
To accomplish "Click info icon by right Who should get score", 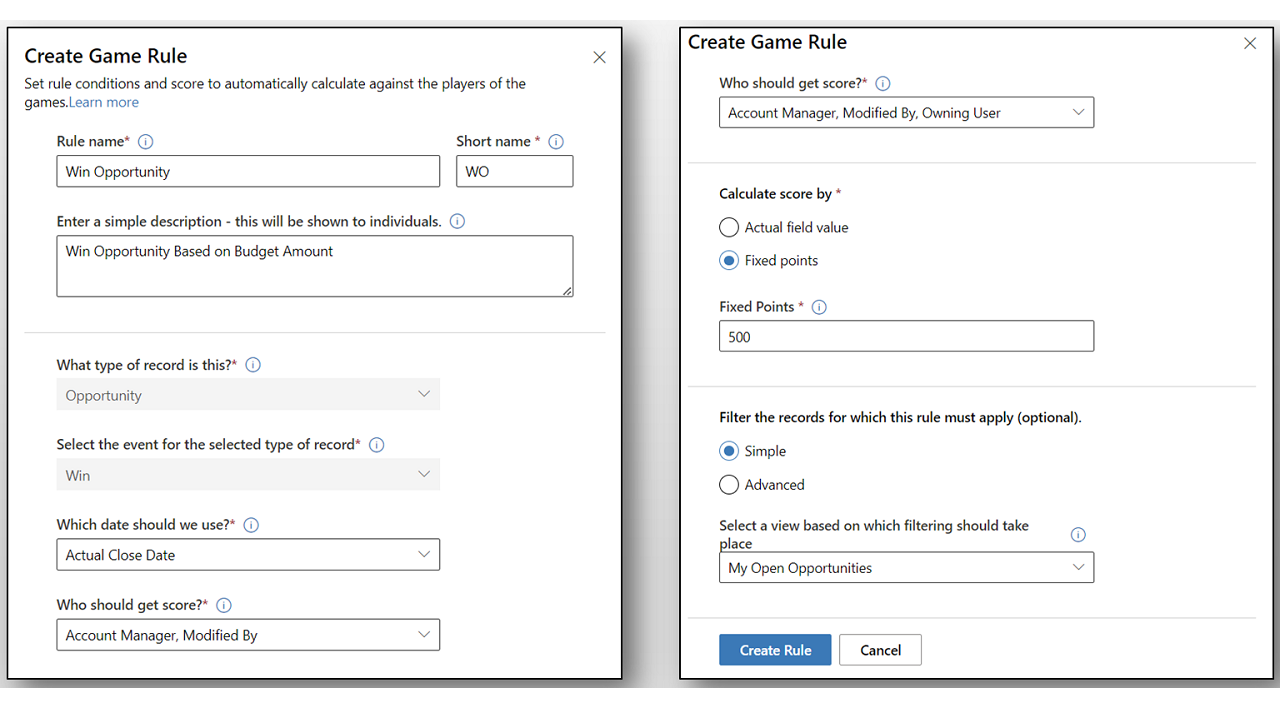I will coord(883,84).
